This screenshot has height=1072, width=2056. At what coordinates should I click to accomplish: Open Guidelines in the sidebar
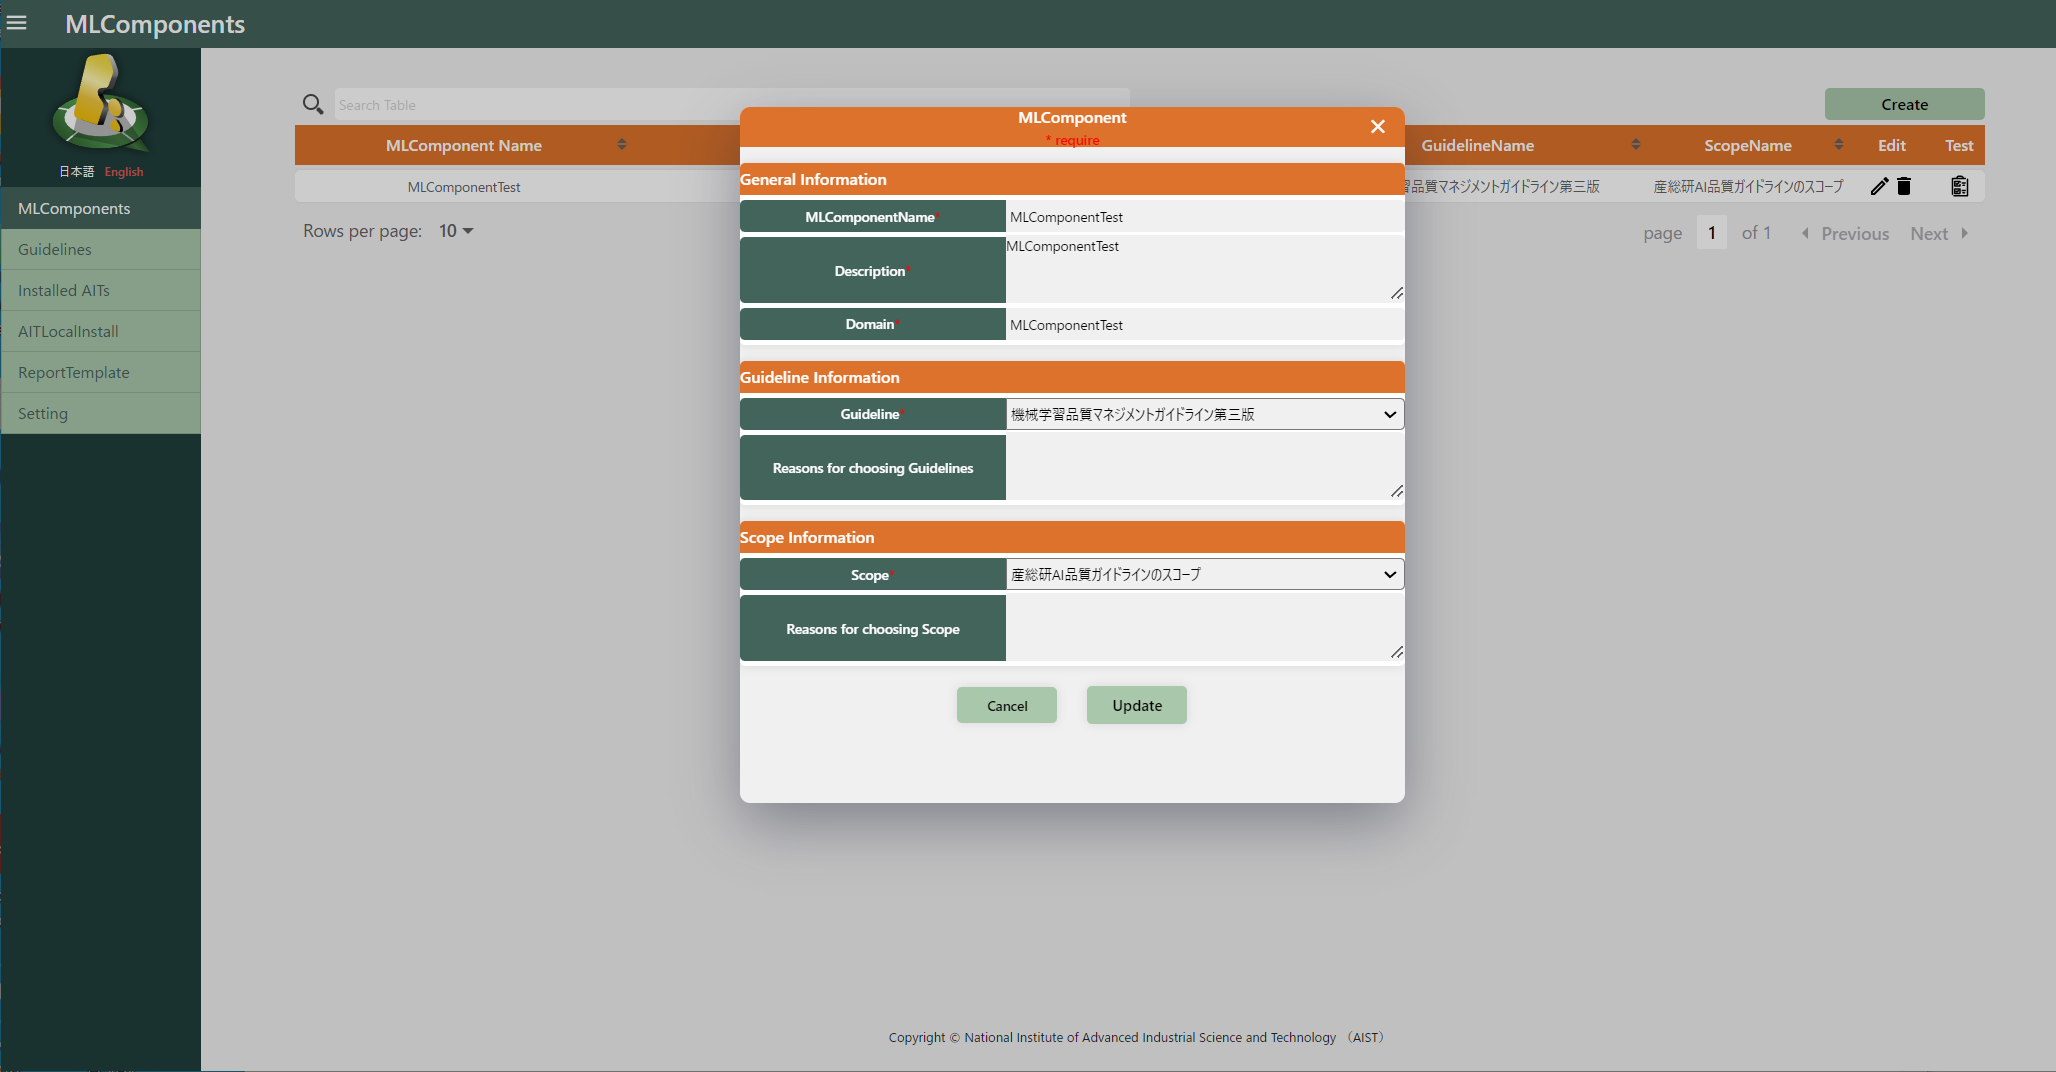point(55,249)
